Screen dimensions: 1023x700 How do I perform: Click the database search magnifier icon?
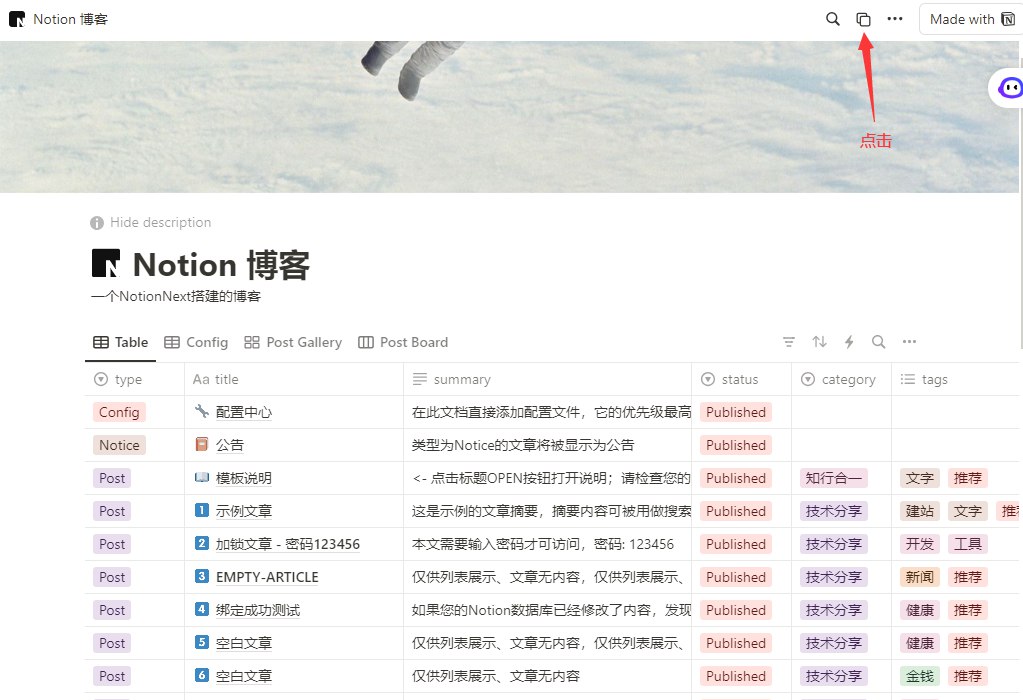(879, 342)
